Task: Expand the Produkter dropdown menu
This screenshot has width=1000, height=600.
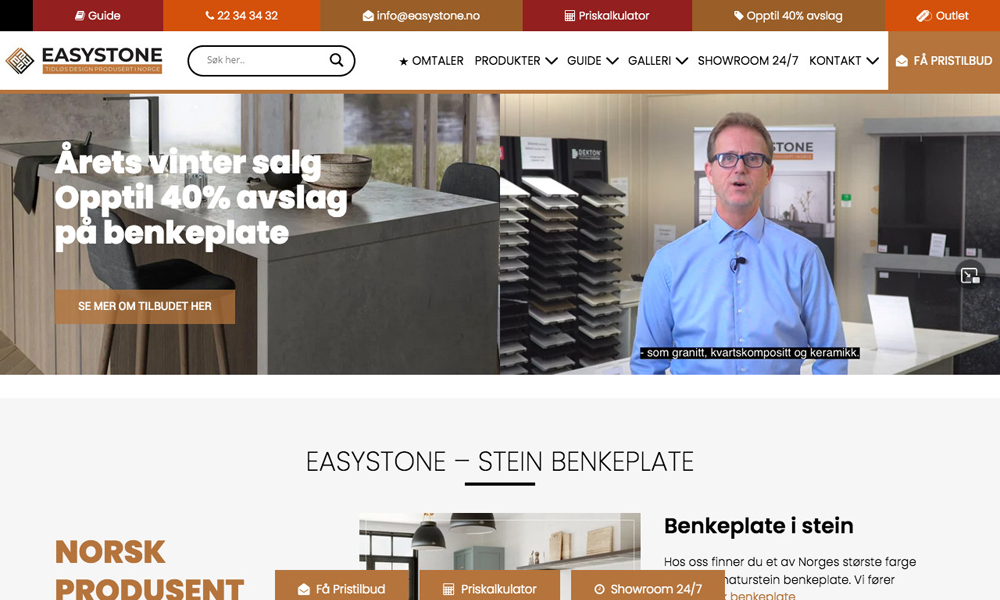Action: tap(515, 61)
